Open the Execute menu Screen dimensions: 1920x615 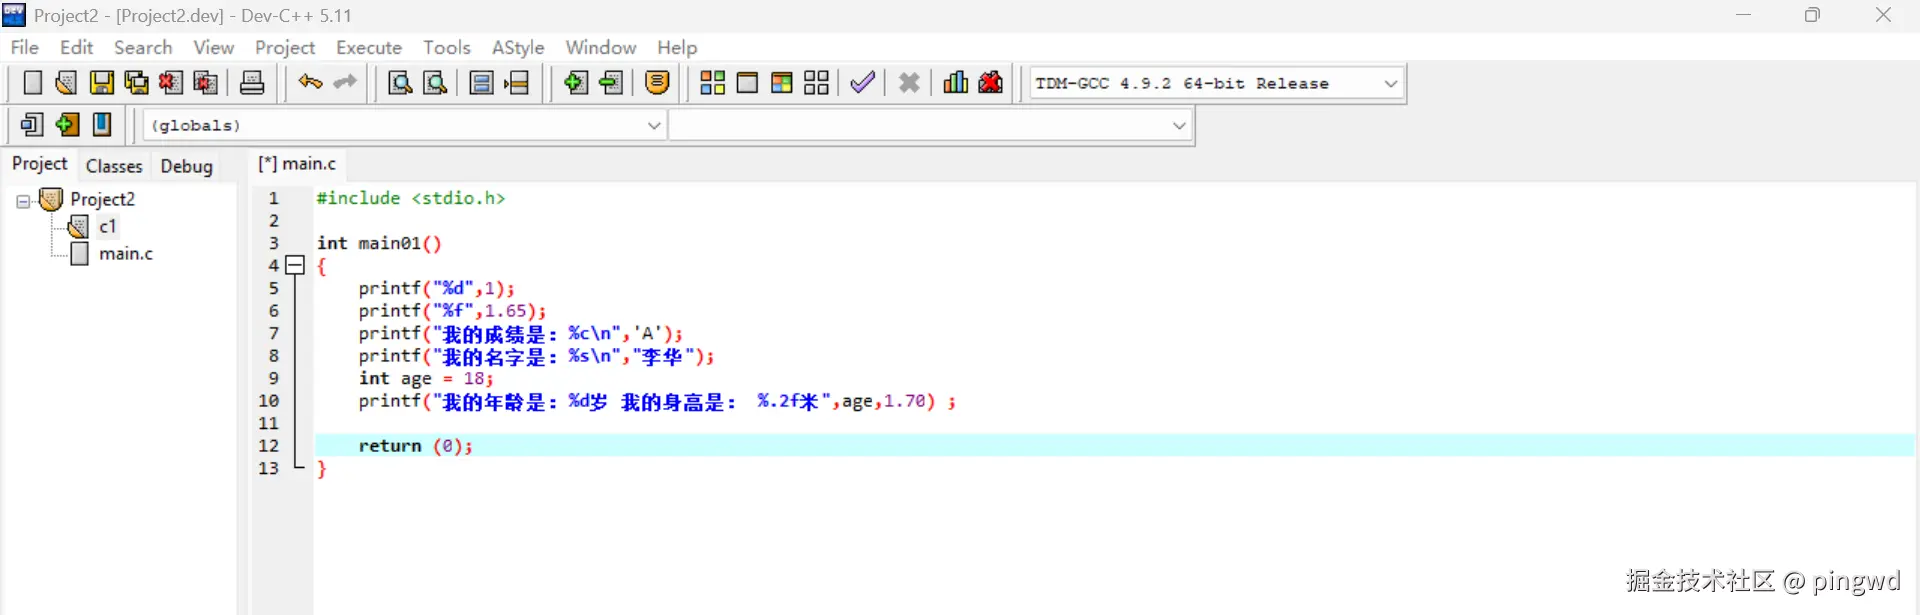(369, 47)
